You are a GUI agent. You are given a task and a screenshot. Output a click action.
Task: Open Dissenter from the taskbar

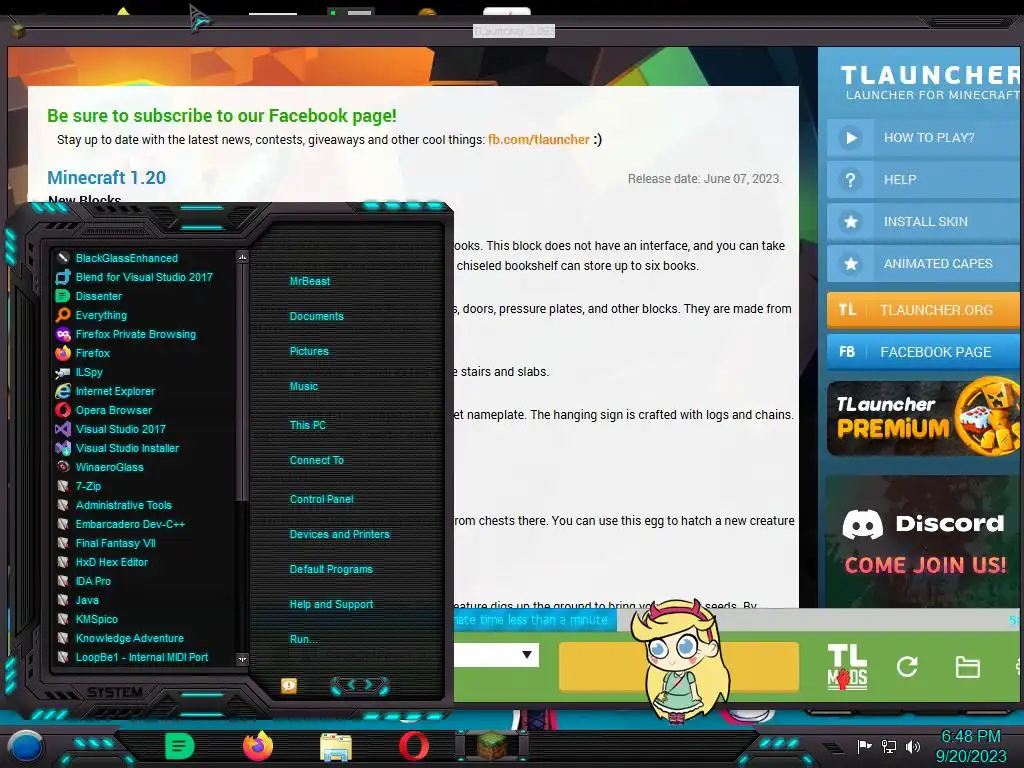tap(180, 746)
